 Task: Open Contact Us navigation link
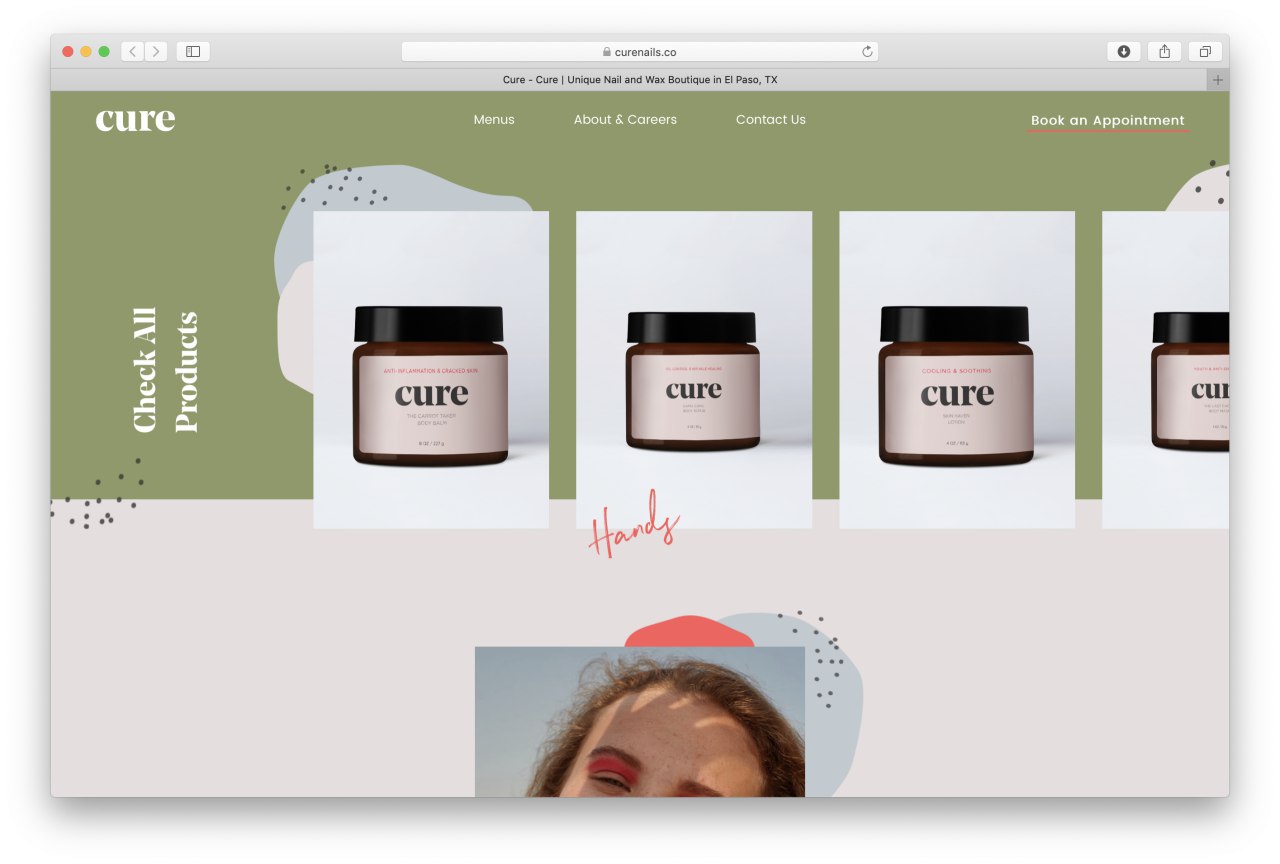(x=771, y=120)
